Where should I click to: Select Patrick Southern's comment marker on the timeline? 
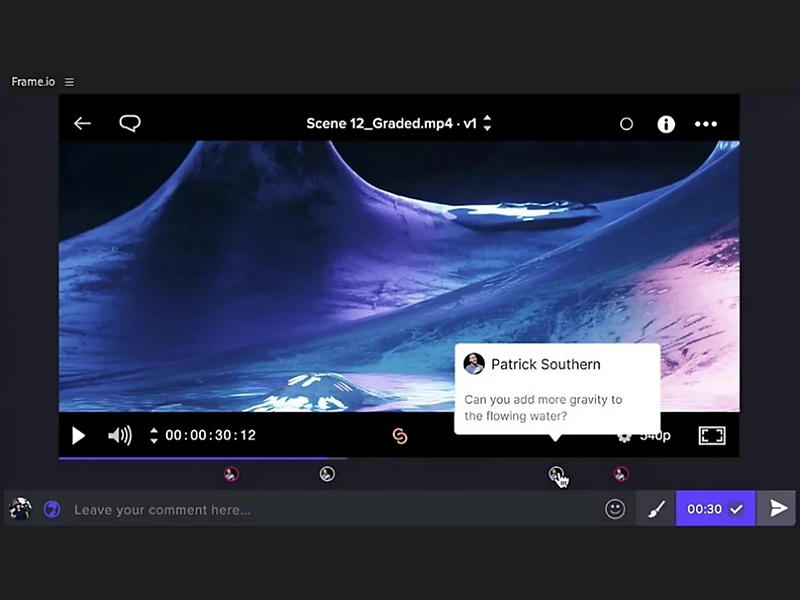click(556, 474)
